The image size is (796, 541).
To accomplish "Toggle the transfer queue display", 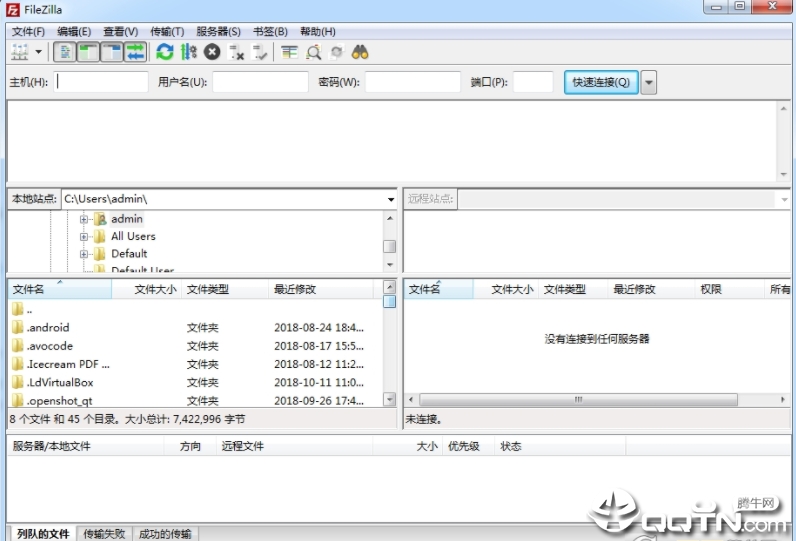I will click(x=136, y=52).
